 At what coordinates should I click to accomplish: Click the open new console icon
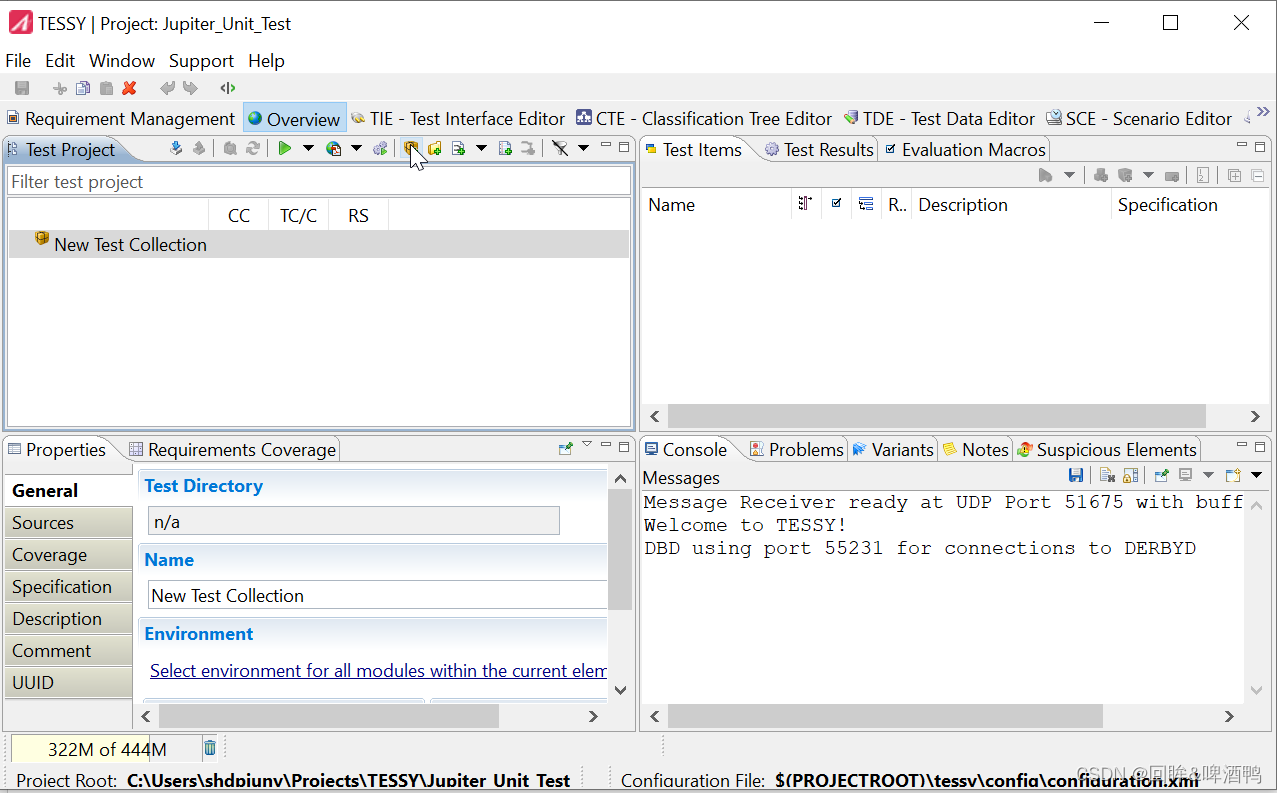click(1232, 475)
